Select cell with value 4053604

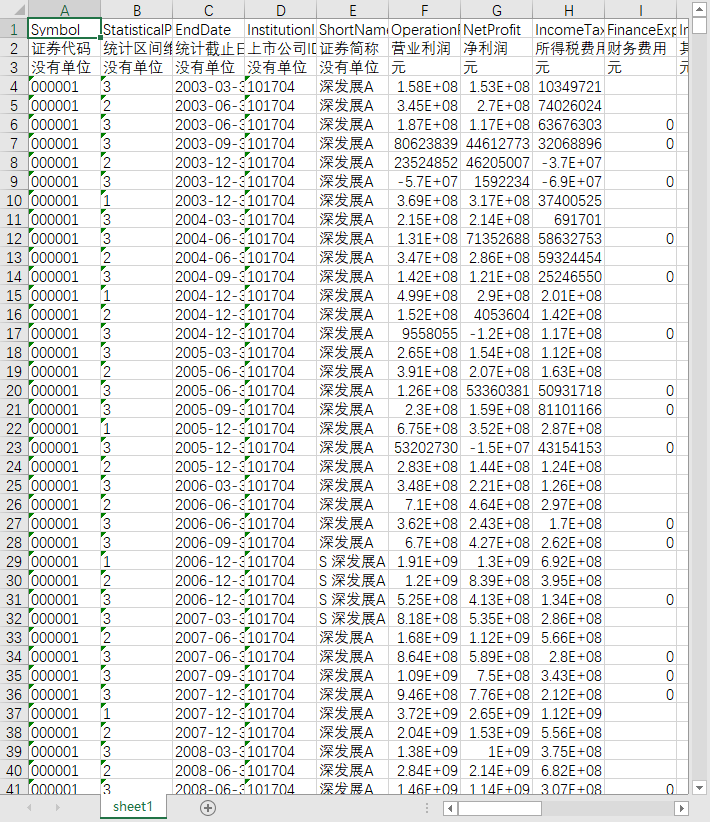pyautogui.click(x=497, y=315)
